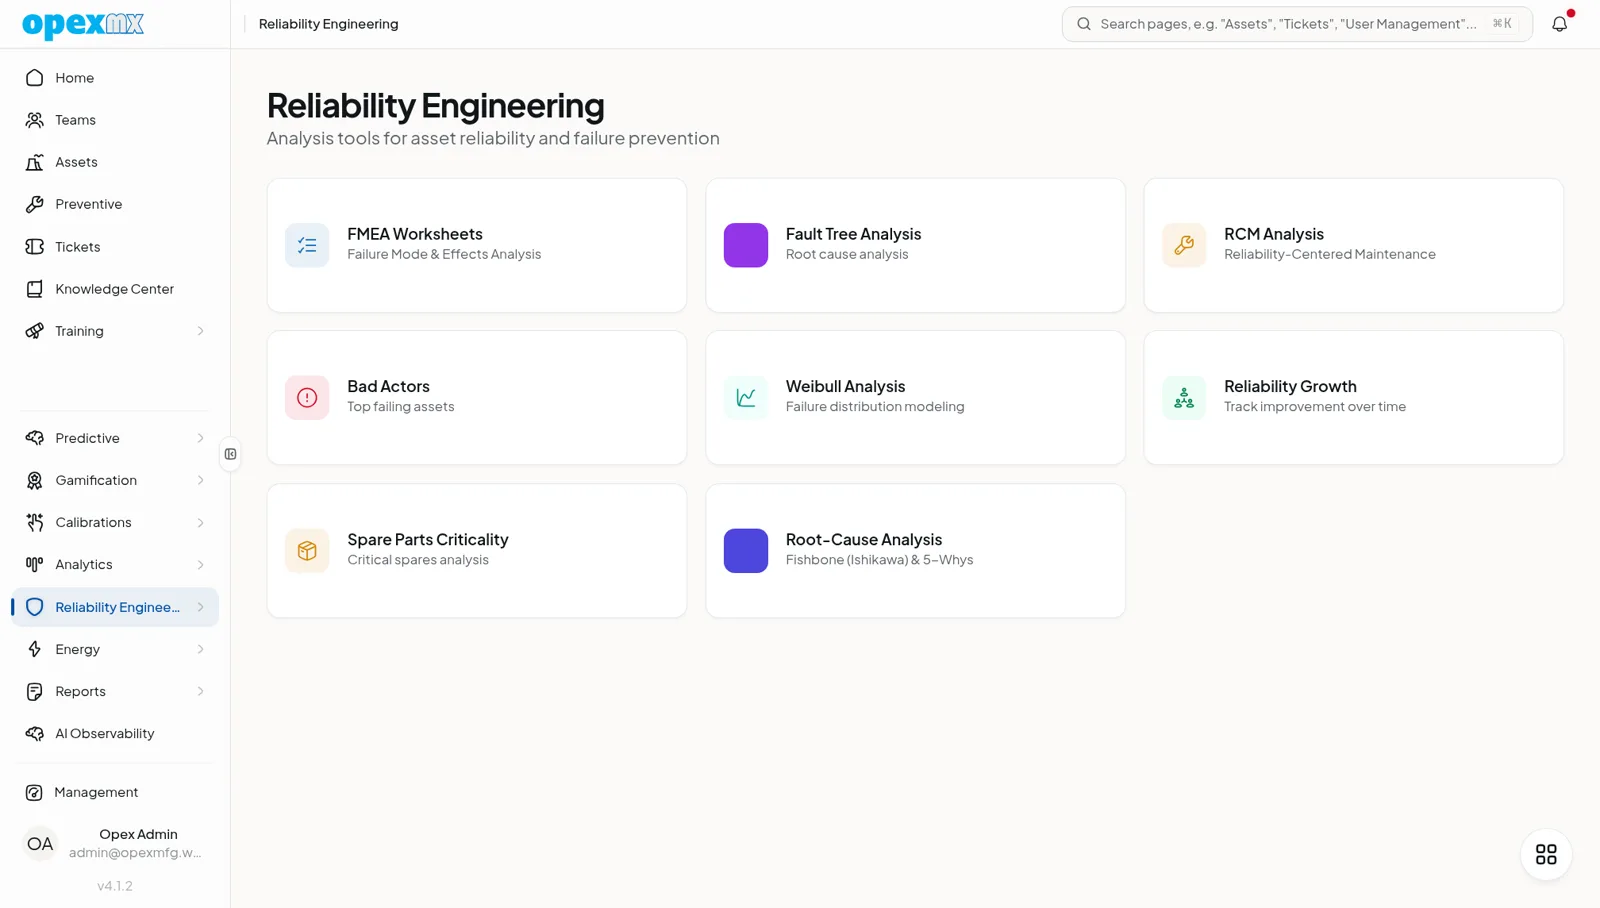This screenshot has width=1600, height=908.
Task: Click the Bad Actors alert icon
Action: (x=307, y=397)
